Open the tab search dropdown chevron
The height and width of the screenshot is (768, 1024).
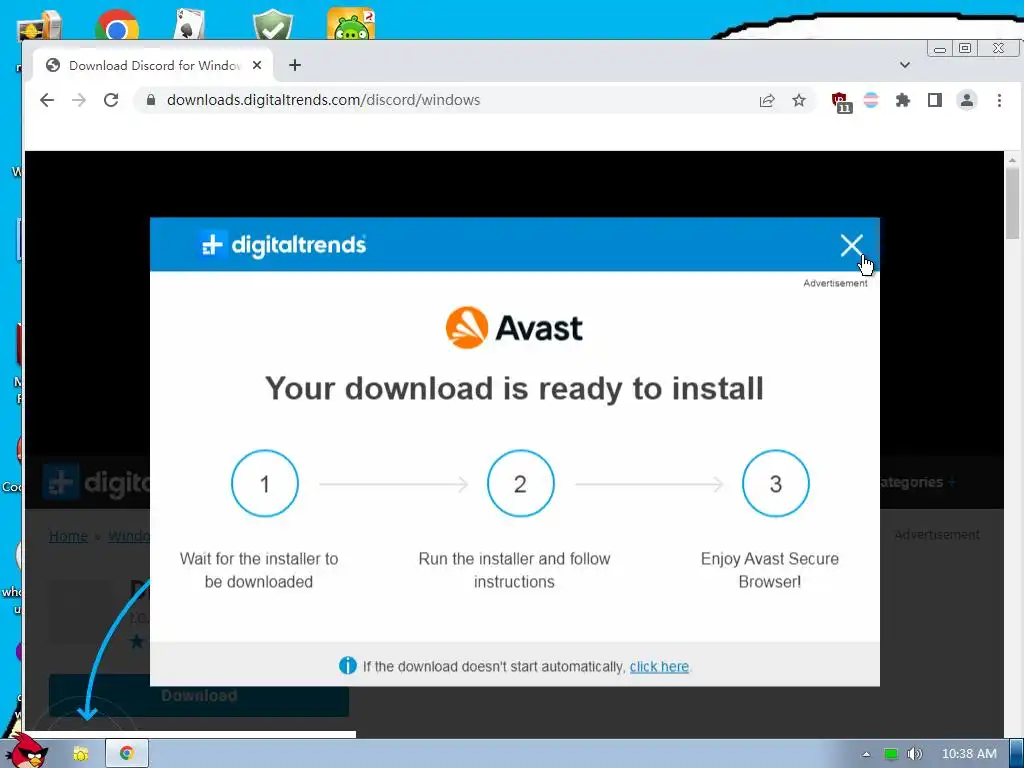coord(904,65)
